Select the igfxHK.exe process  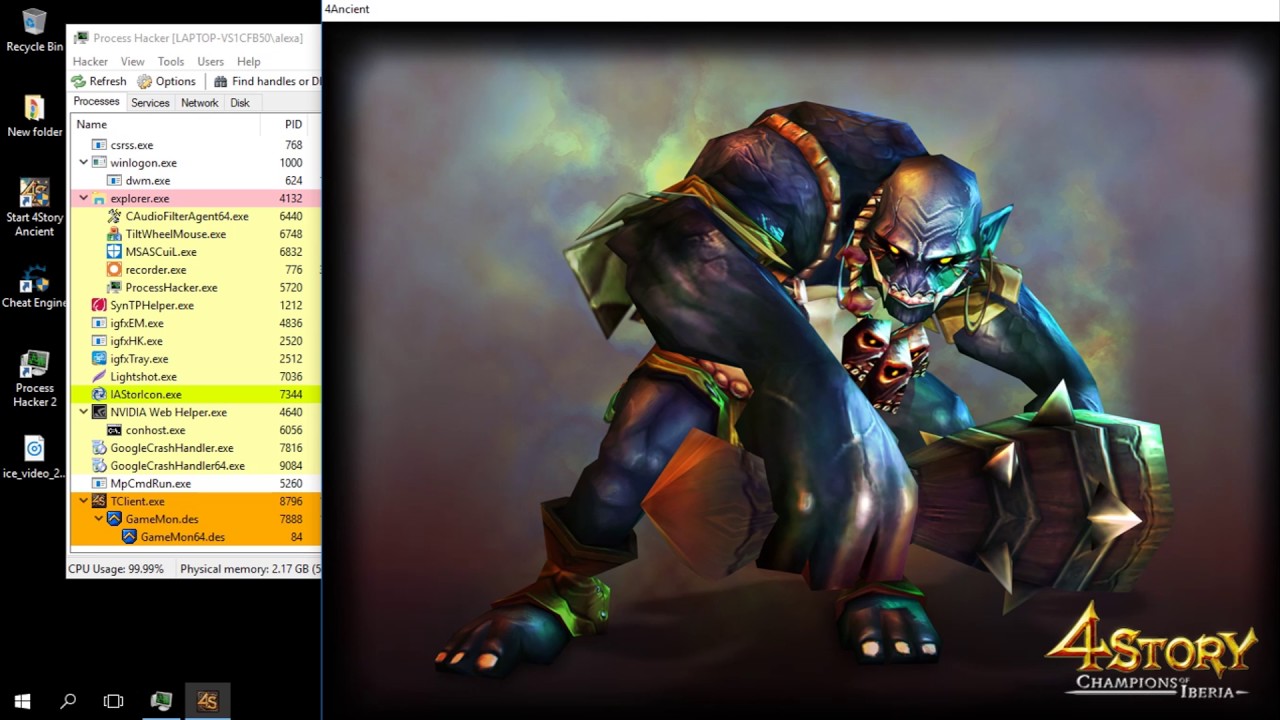click(x=196, y=341)
